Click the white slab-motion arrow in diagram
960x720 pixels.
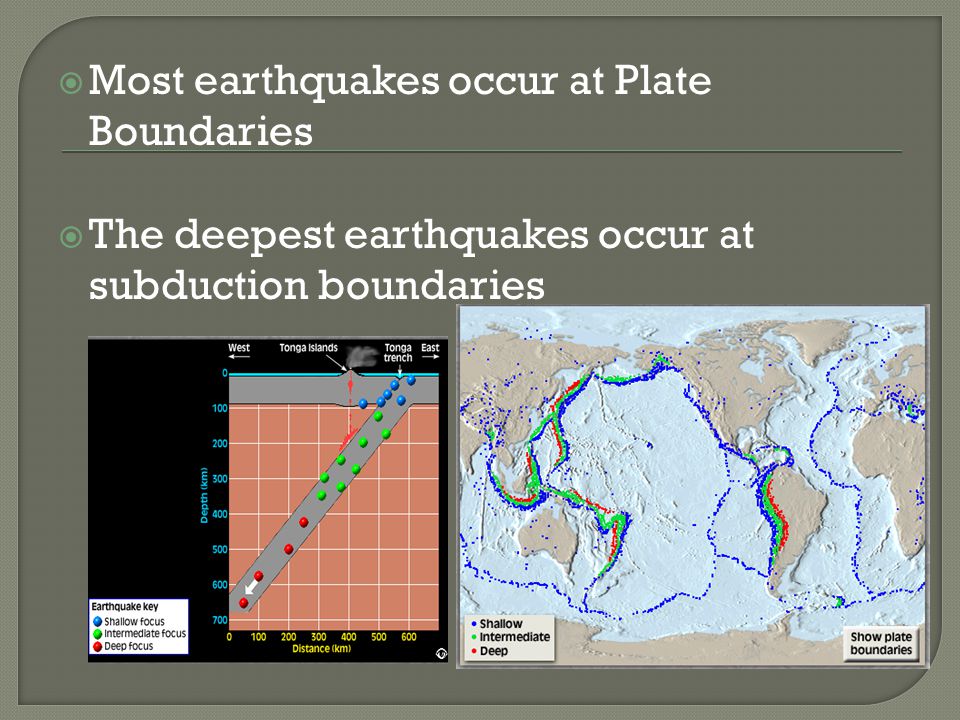tap(250, 588)
